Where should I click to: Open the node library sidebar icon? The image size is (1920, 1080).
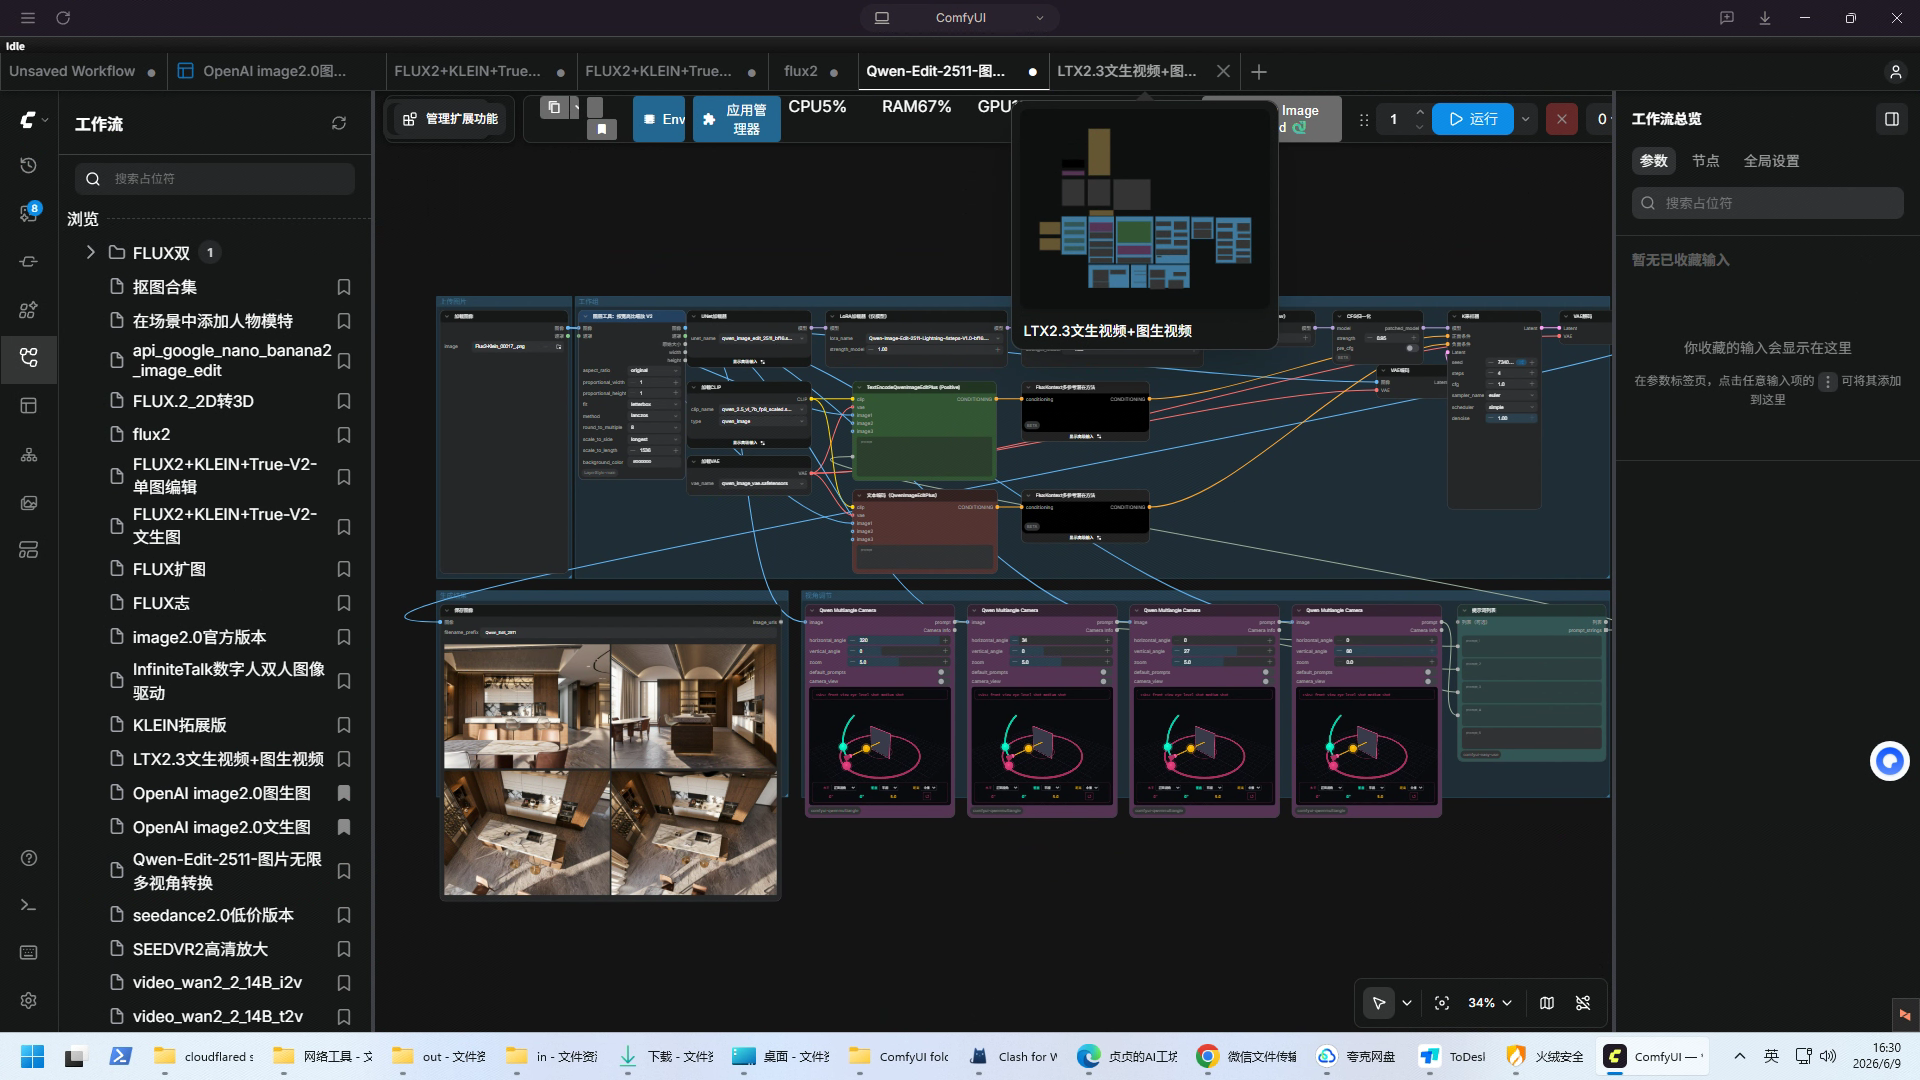[29, 262]
